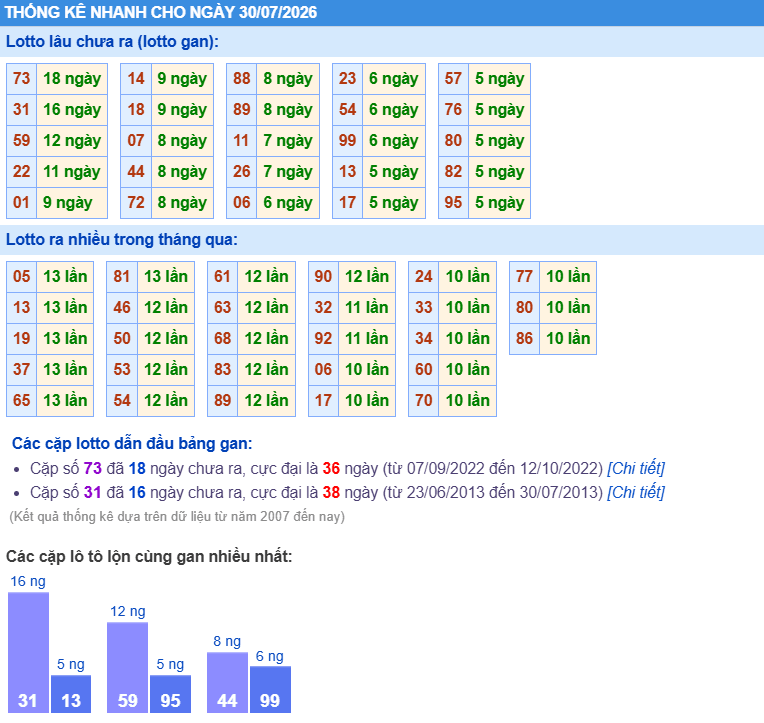Click number 53 in the frequent lotto table
764x723 pixels.
(x=122, y=370)
